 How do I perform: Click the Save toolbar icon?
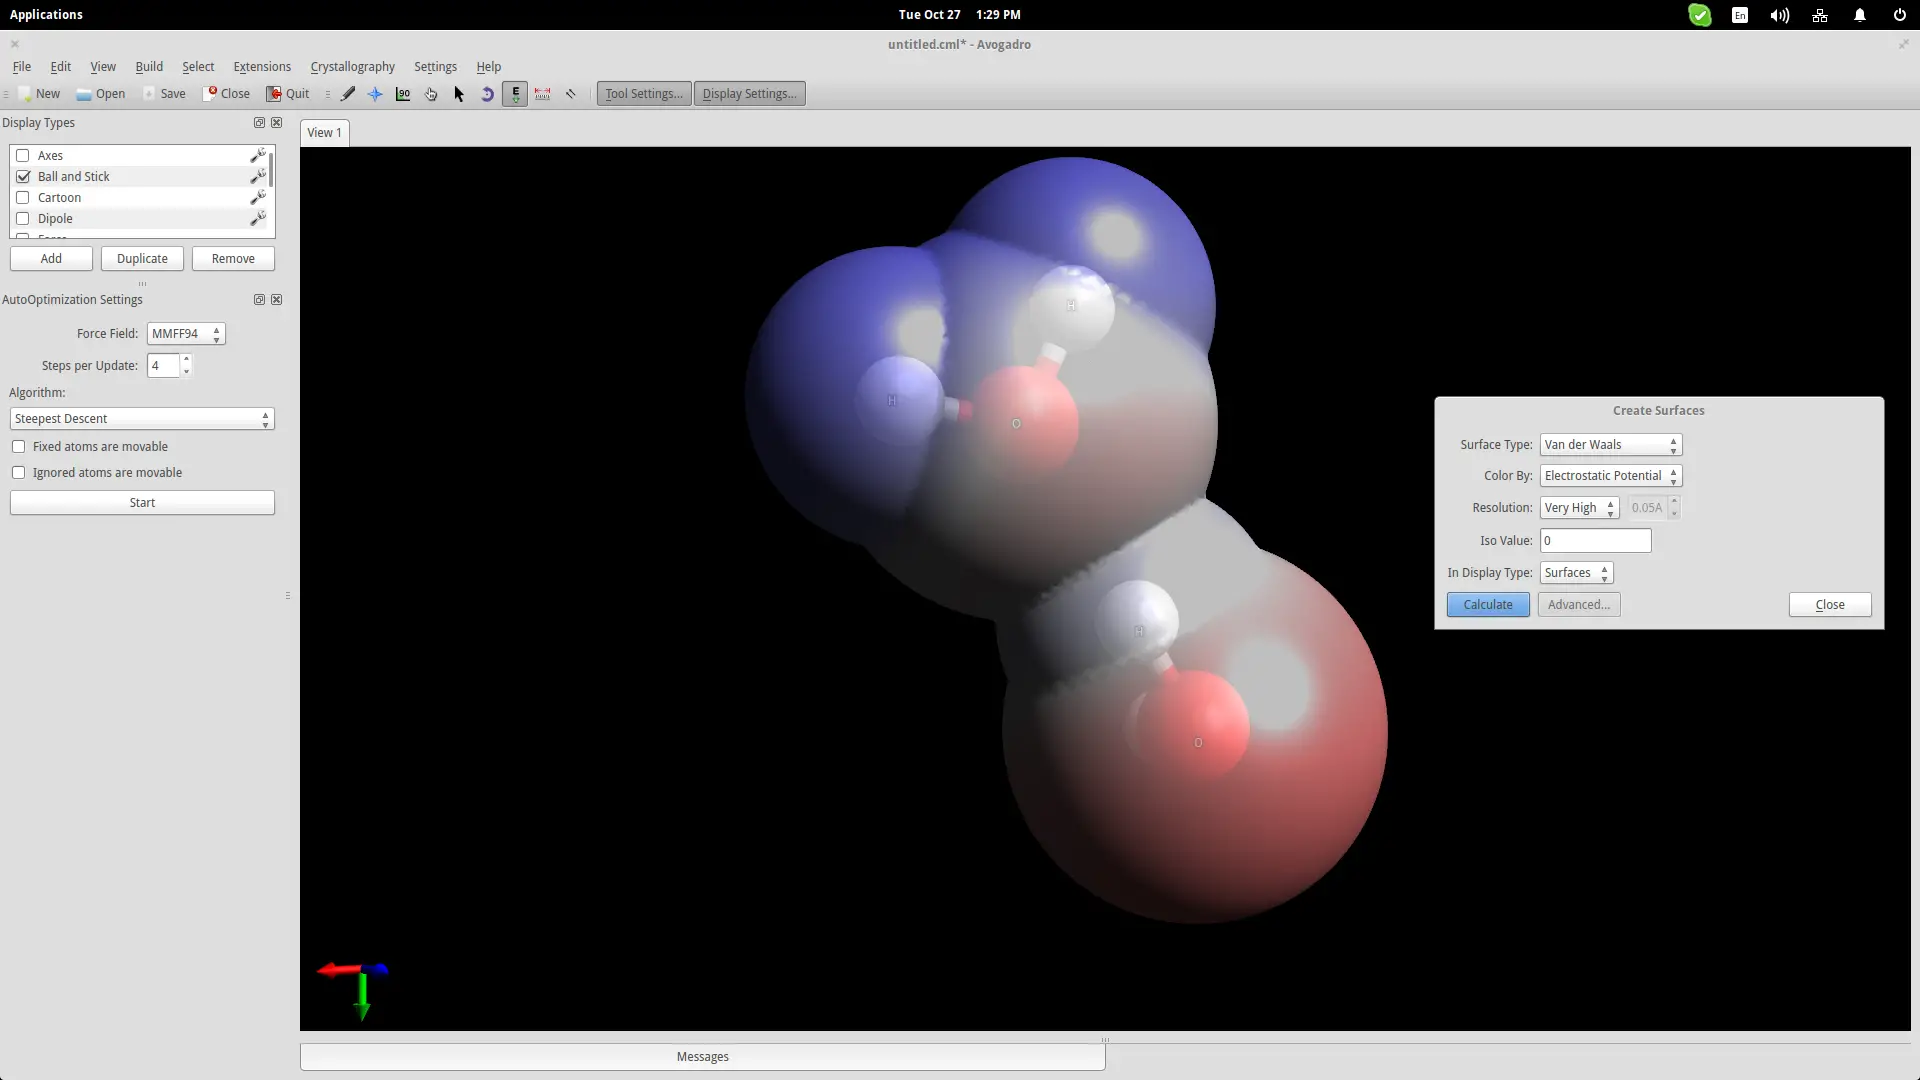tap(164, 94)
